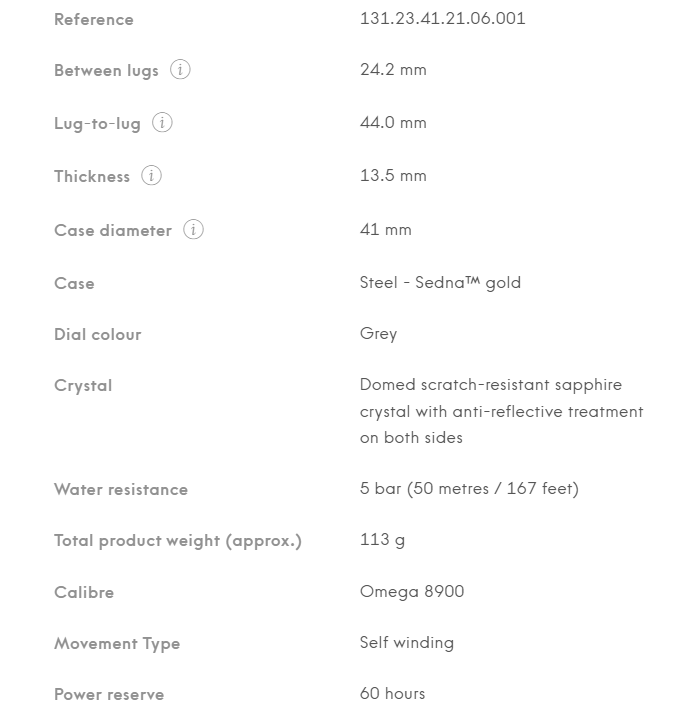The width and height of the screenshot is (689, 714).
Task: Click the 60 hours power reserve value
Action: 392,694
